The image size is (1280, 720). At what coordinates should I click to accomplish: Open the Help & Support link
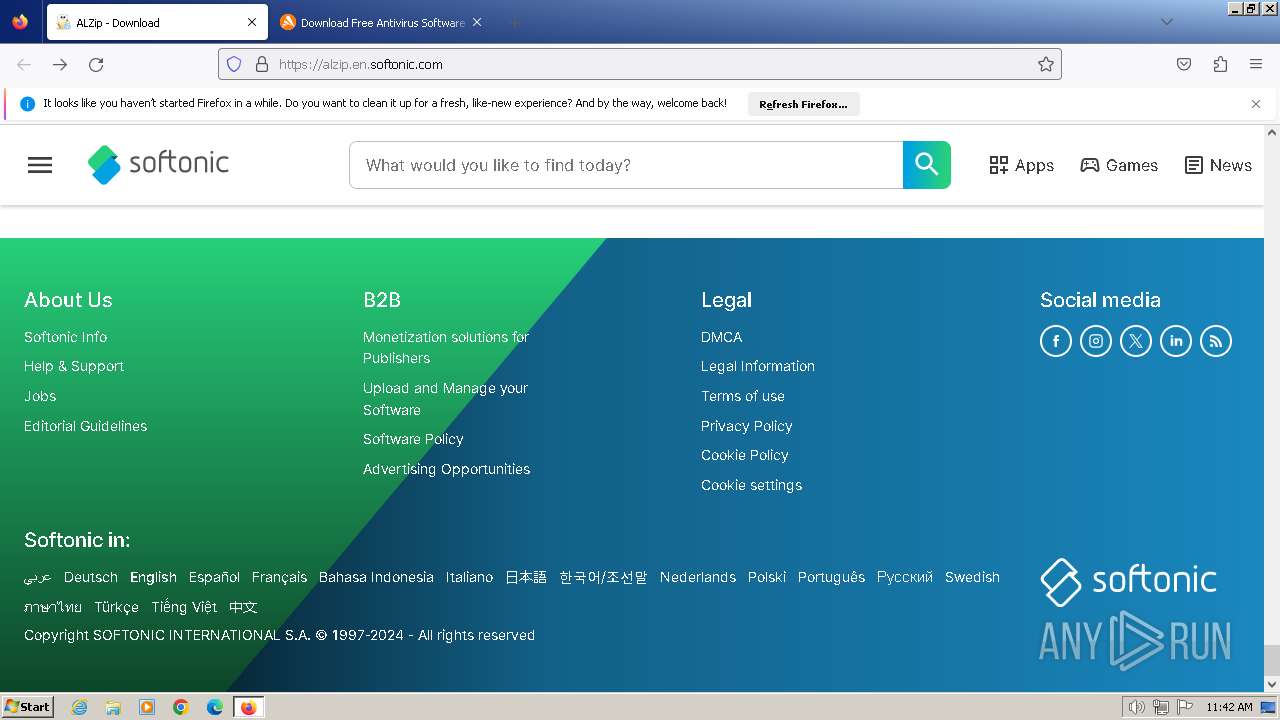[x=74, y=366]
